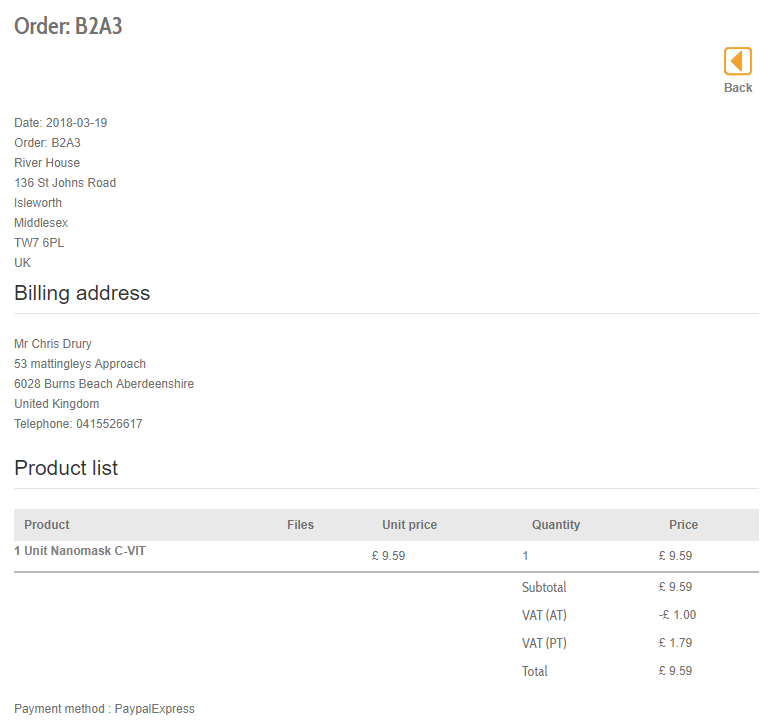Click the Product list heading
The width and height of the screenshot is (770, 726).
(x=66, y=468)
